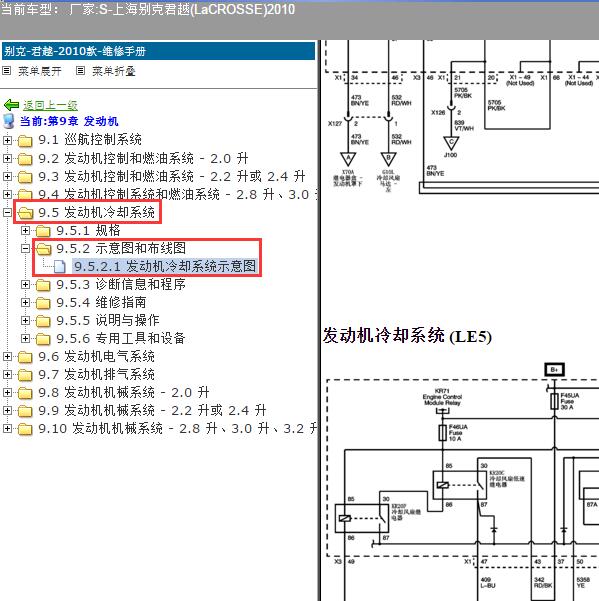Select 9.3 发动机控制和燃油系统 2.2 升或 2.4 升 label
Image resolution: width=599 pixels, height=601 pixels.
[x=172, y=176]
